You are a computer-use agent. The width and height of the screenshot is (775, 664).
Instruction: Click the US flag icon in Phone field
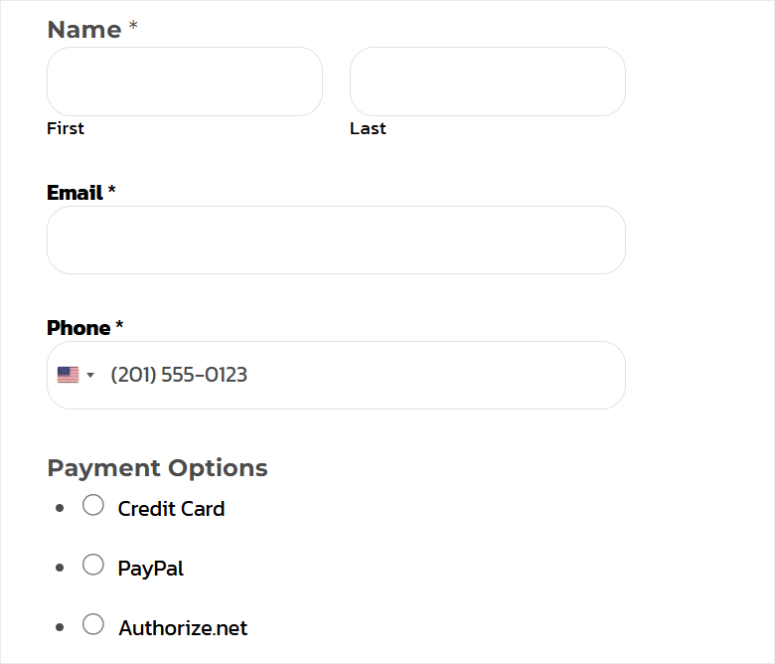coord(68,375)
